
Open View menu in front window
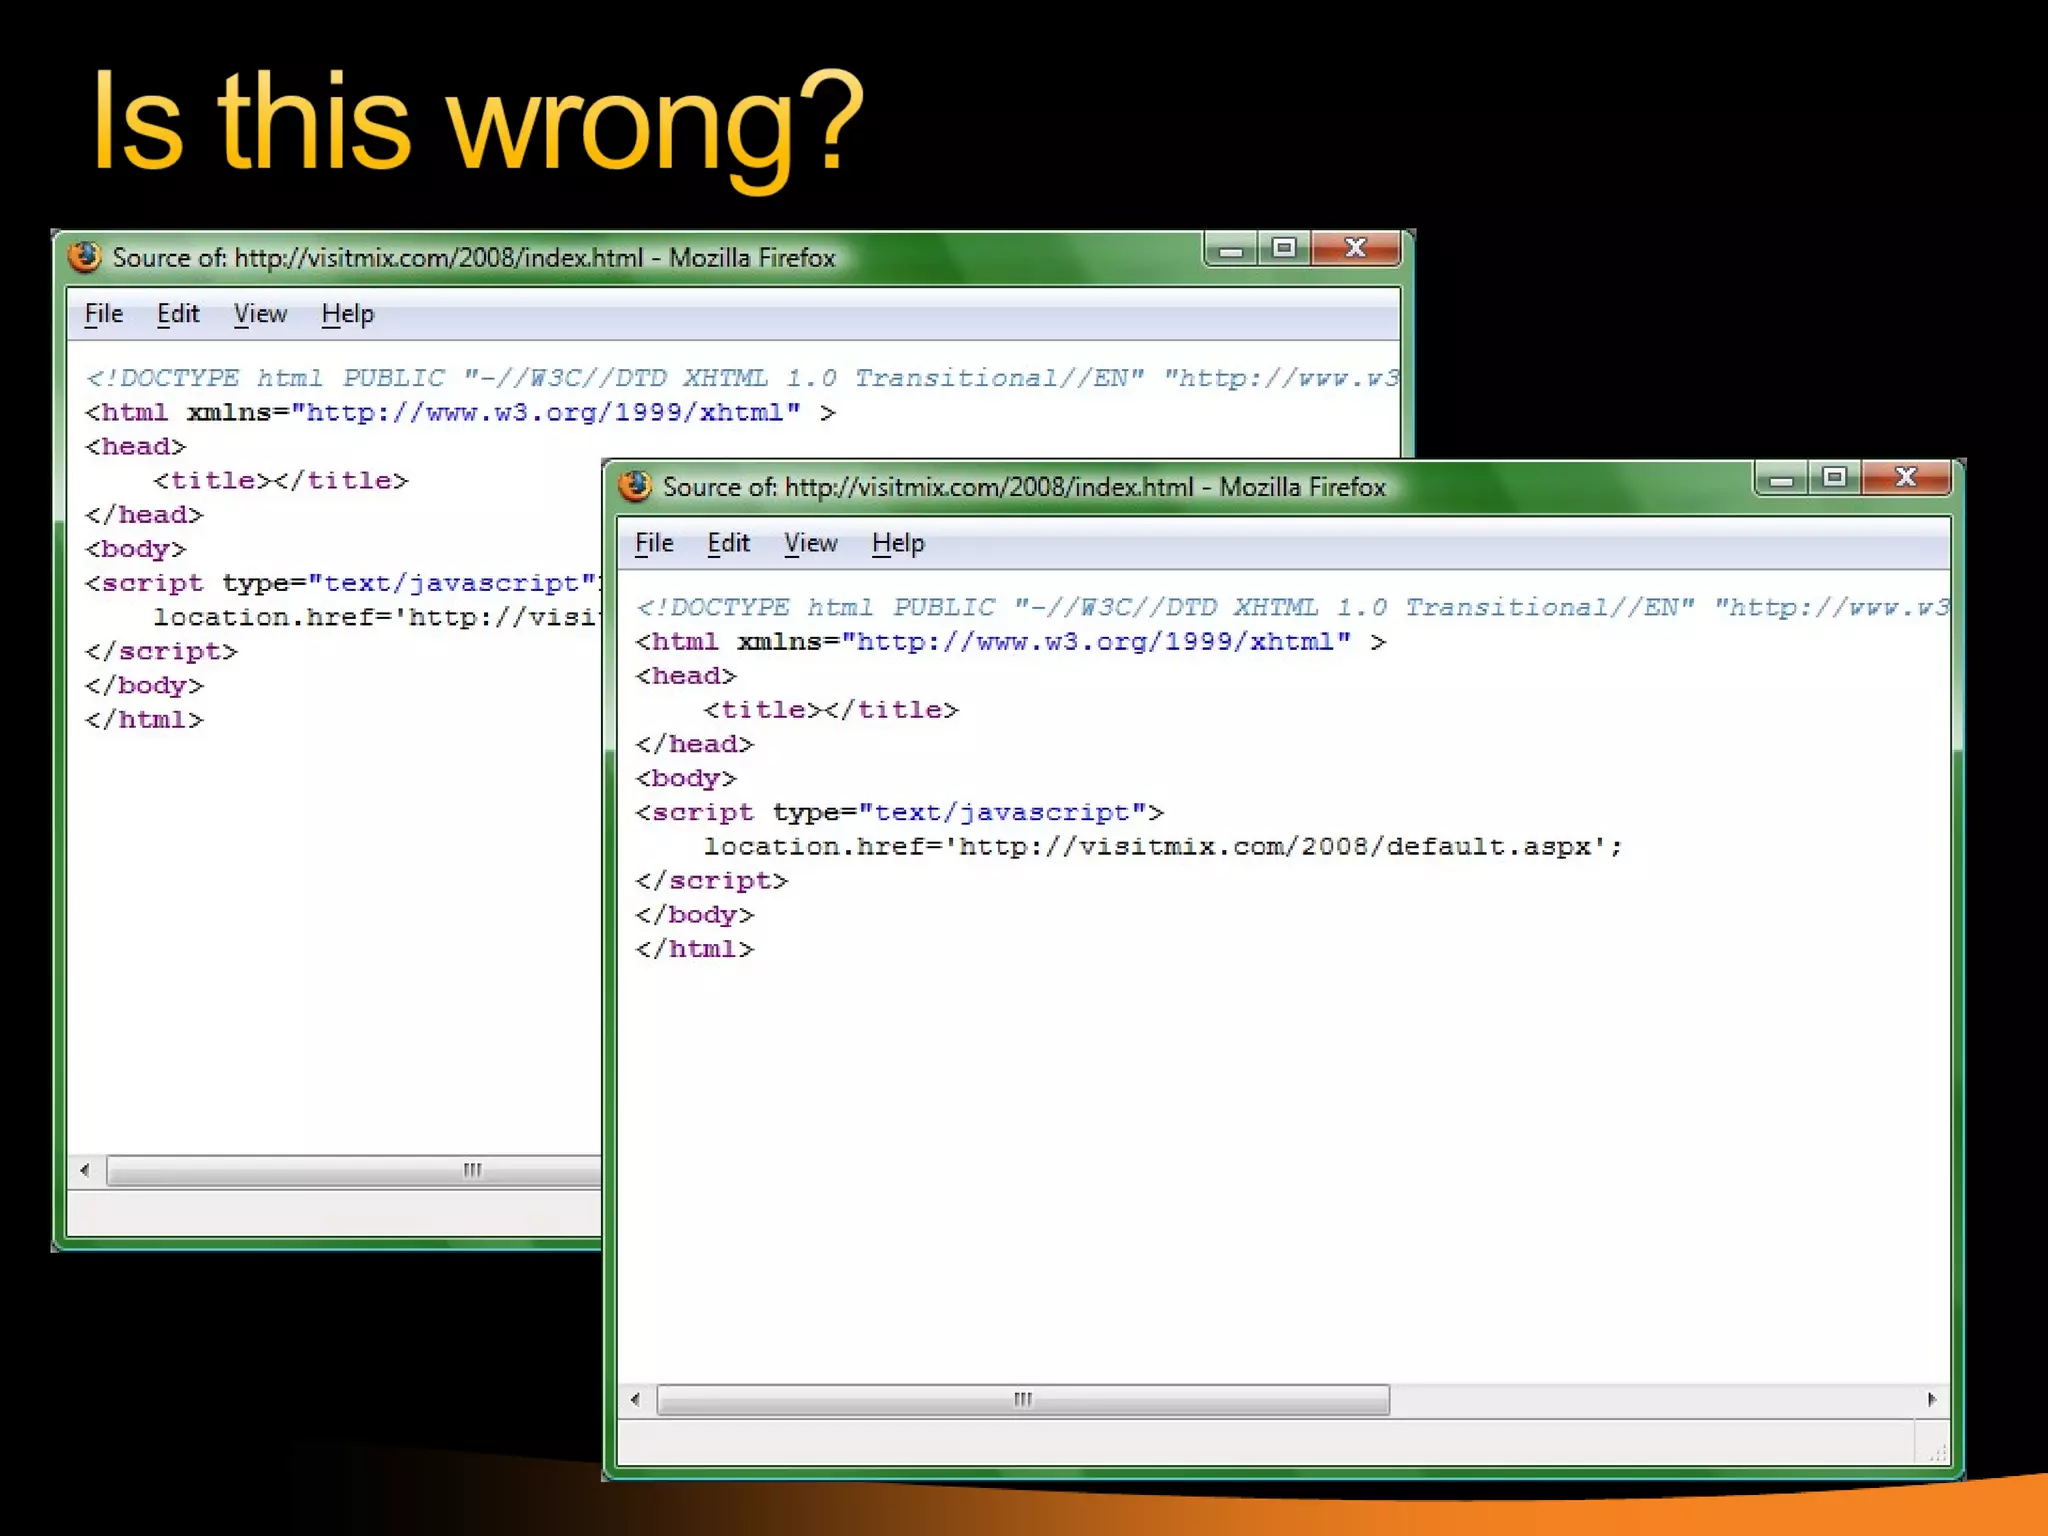[810, 543]
